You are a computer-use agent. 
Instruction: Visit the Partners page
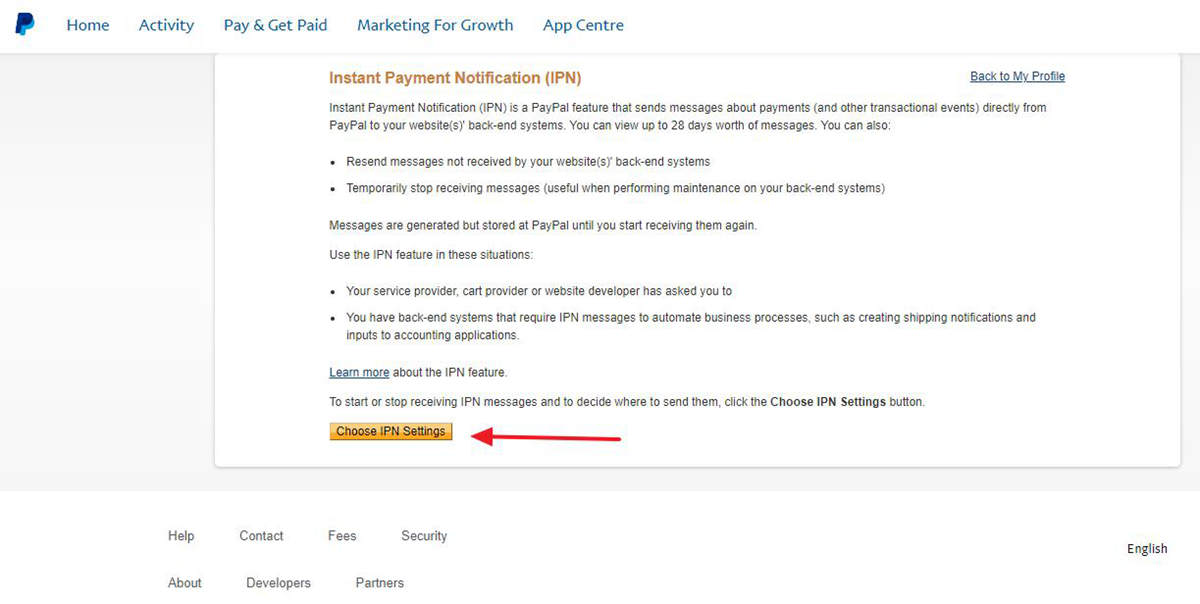(379, 582)
